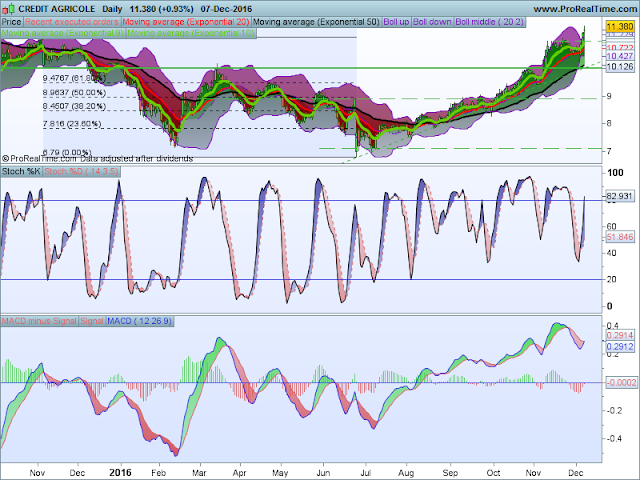
Task: Click the Boll middle (20 2) label
Action: coord(489,22)
